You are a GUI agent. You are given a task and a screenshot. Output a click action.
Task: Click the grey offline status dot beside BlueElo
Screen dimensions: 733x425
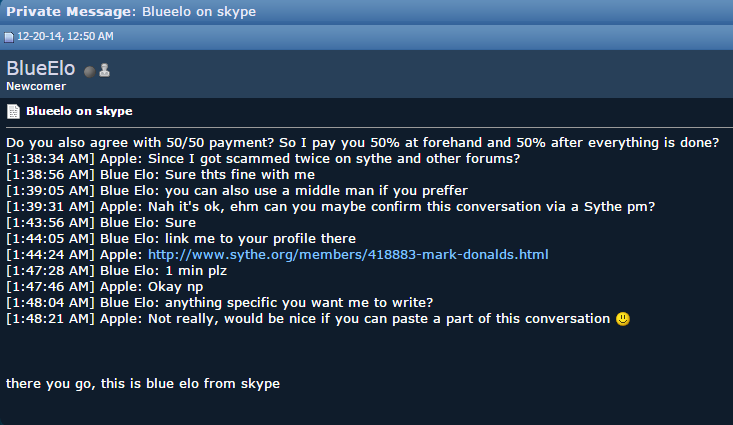[89, 72]
